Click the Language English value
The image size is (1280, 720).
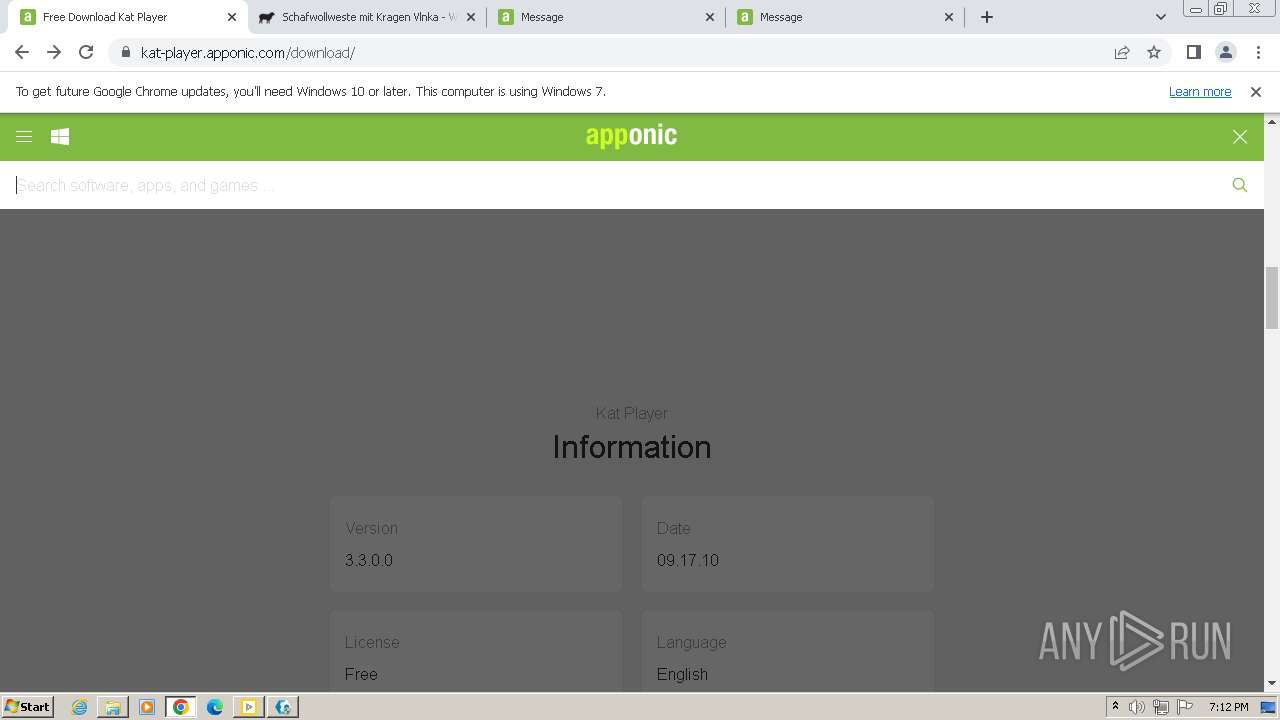point(682,674)
